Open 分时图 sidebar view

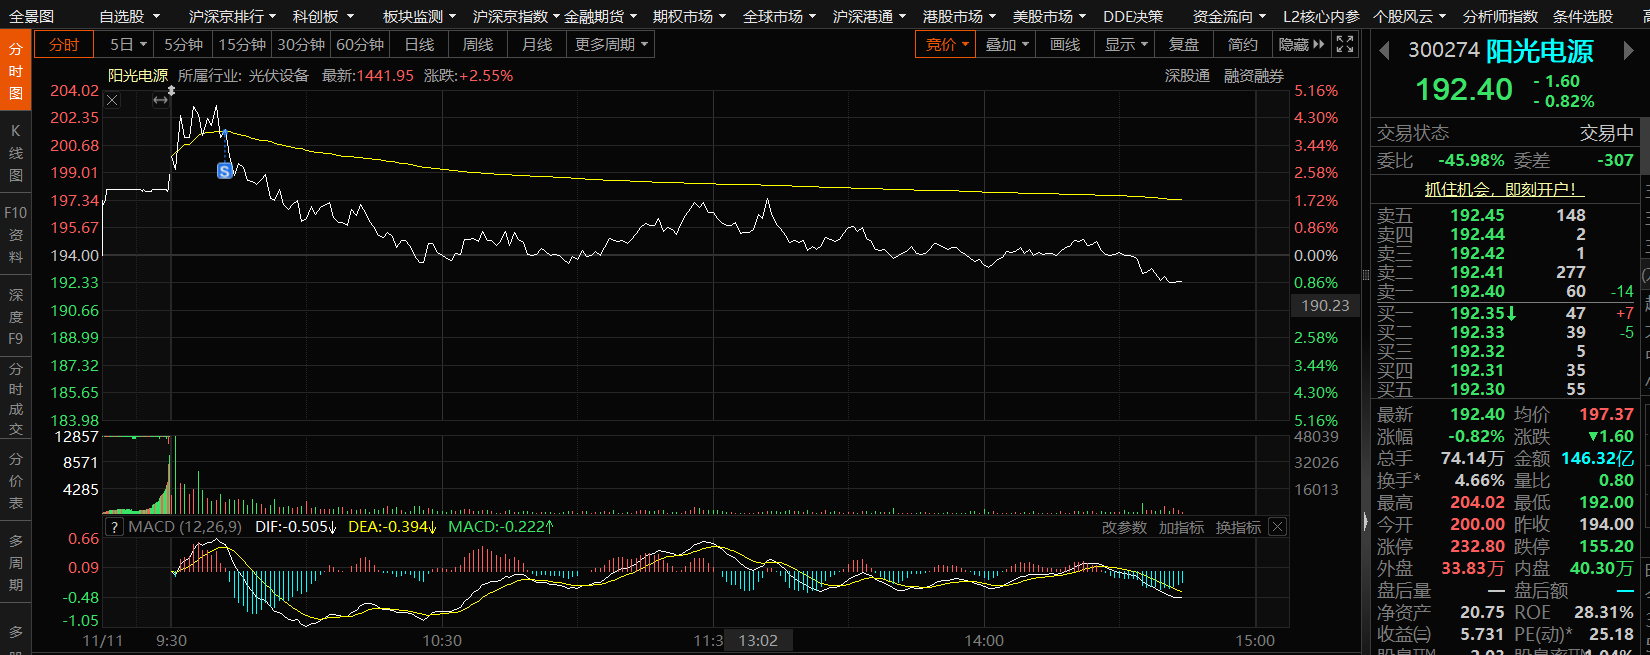(15, 71)
